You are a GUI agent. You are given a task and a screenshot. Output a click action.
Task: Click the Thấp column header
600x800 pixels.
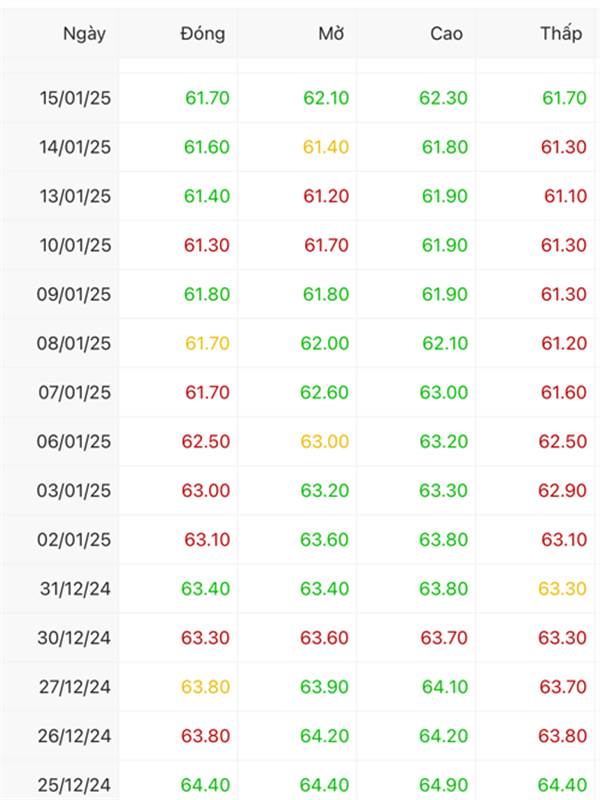561,33
